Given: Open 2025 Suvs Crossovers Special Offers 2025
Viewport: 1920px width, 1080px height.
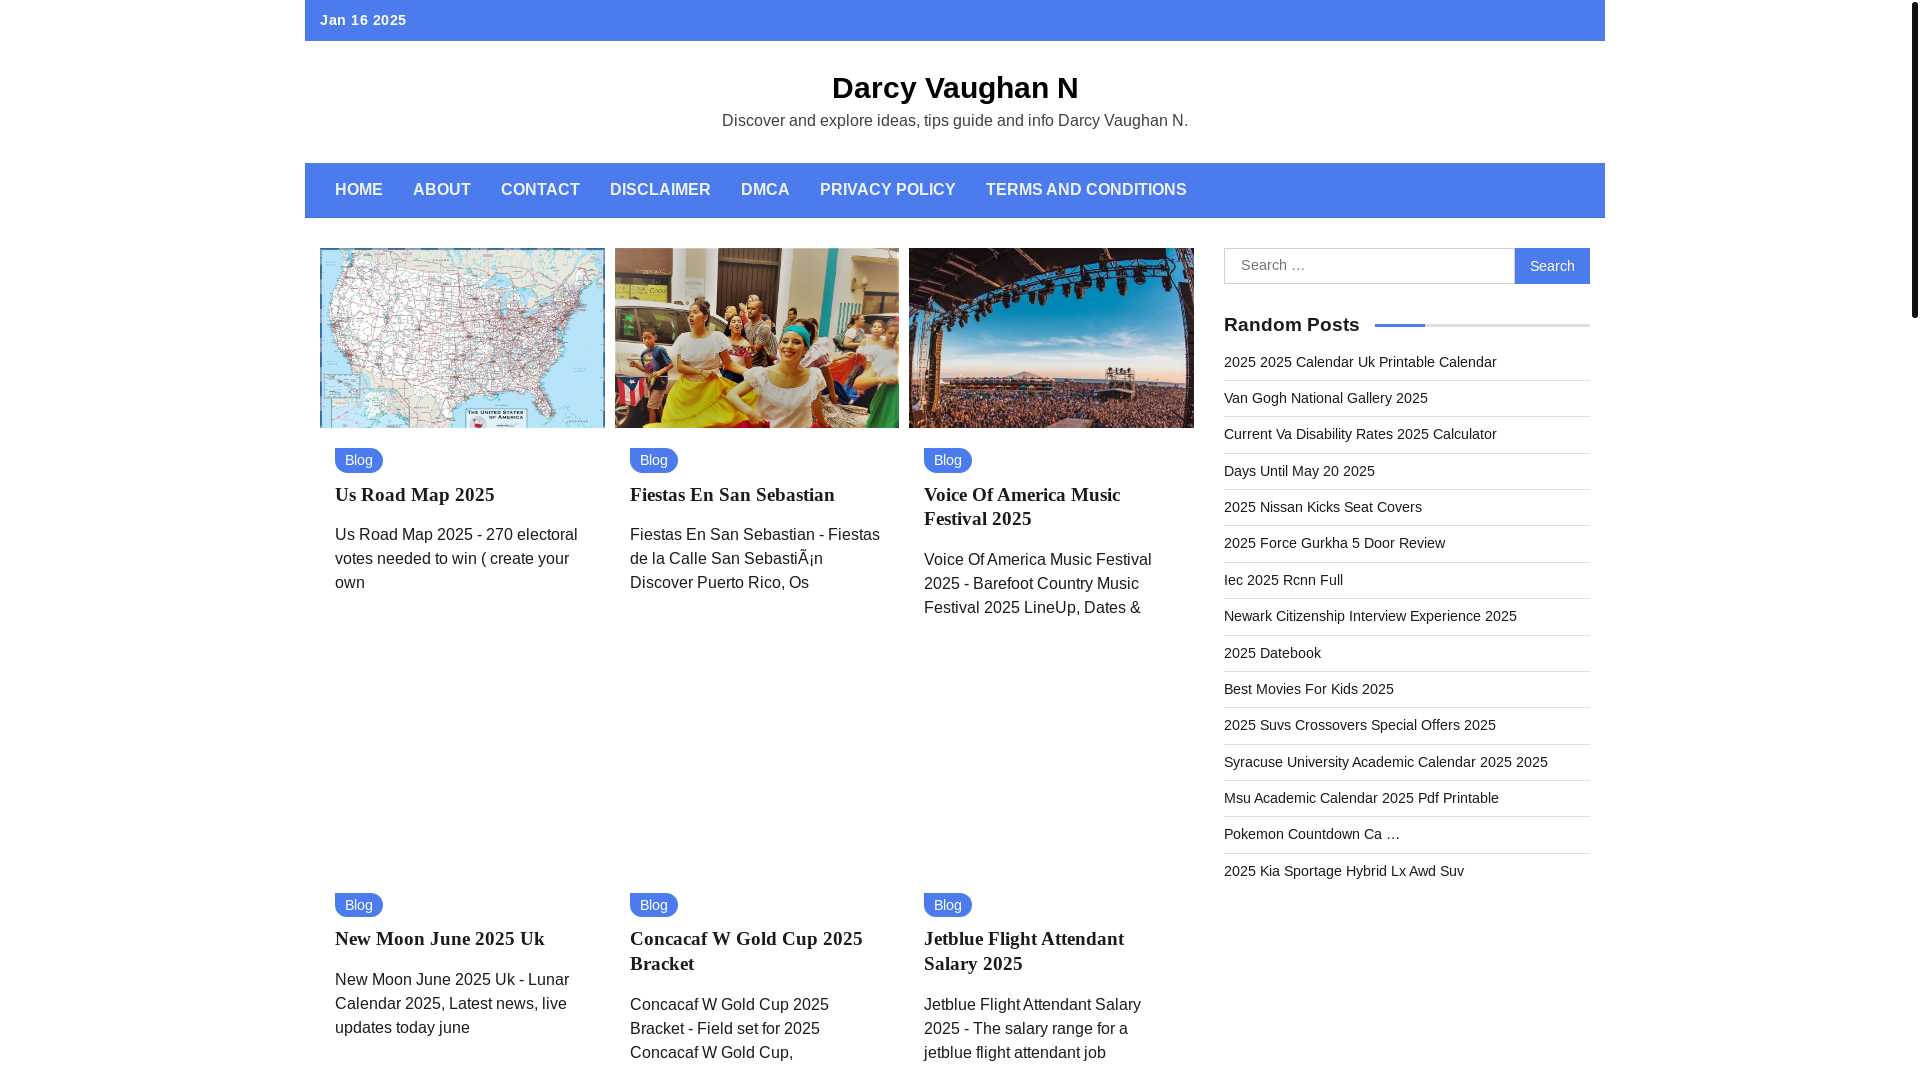Looking at the screenshot, I should [1360, 725].
